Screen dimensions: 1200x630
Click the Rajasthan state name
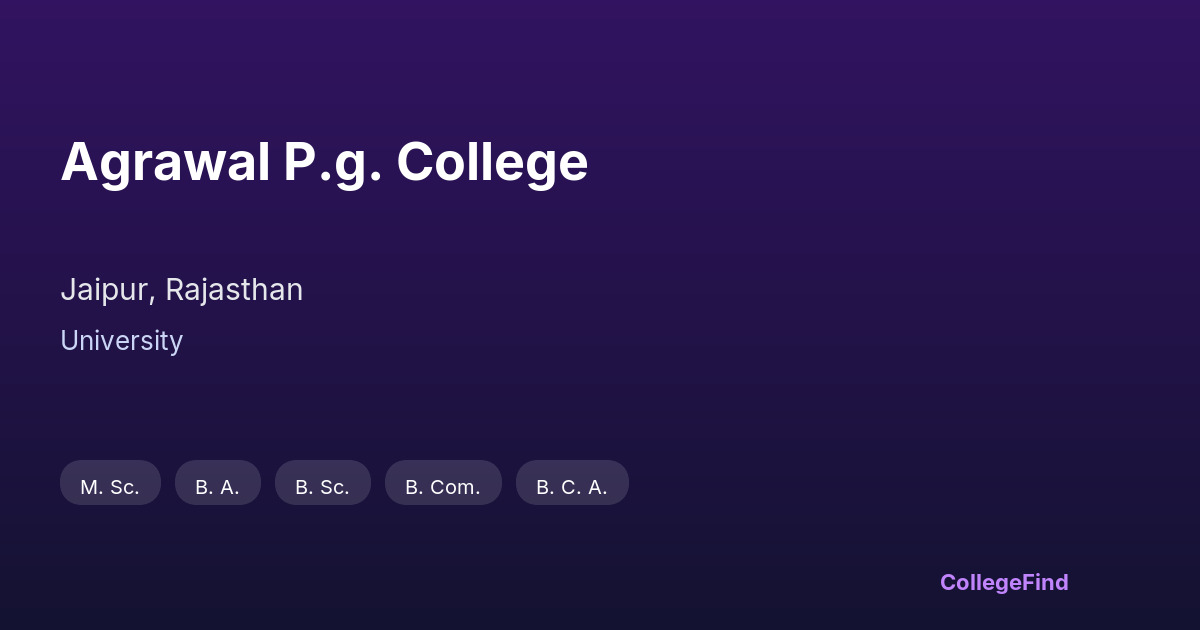(x=234, y=290)
